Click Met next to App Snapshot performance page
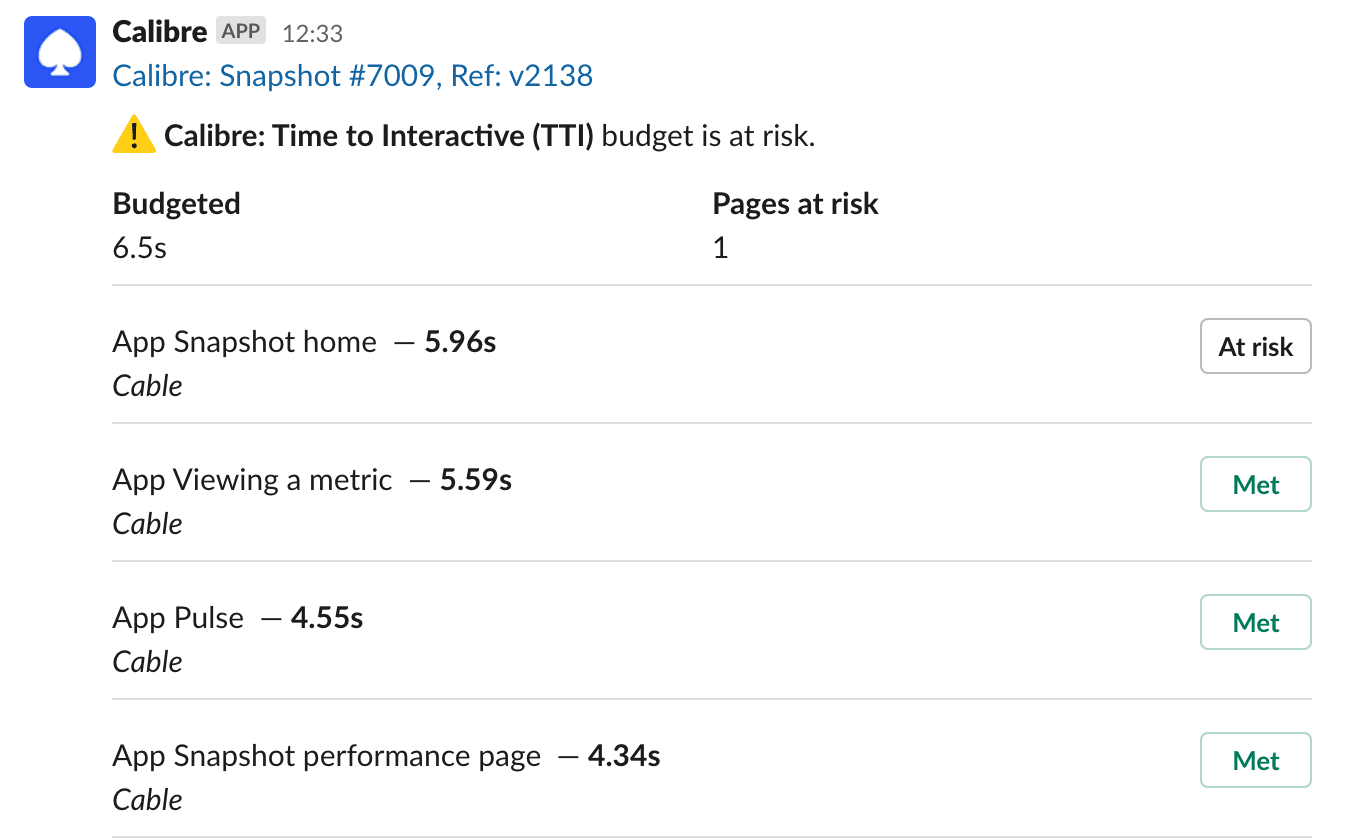Screen dimensions: 1351x838 click(1255, 760)
